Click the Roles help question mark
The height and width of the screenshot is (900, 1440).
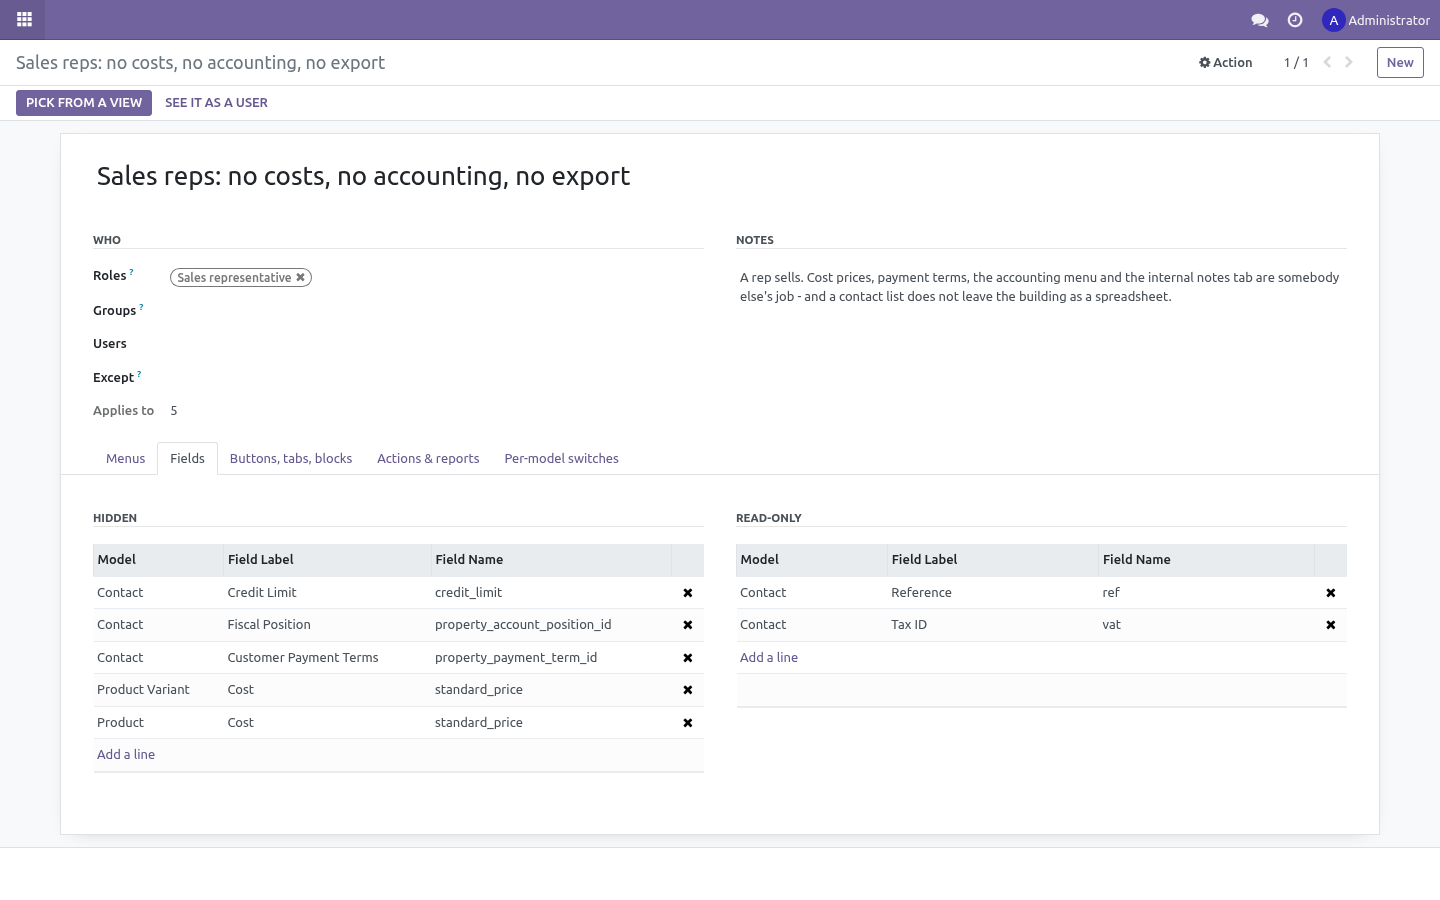tap(131, 272)
